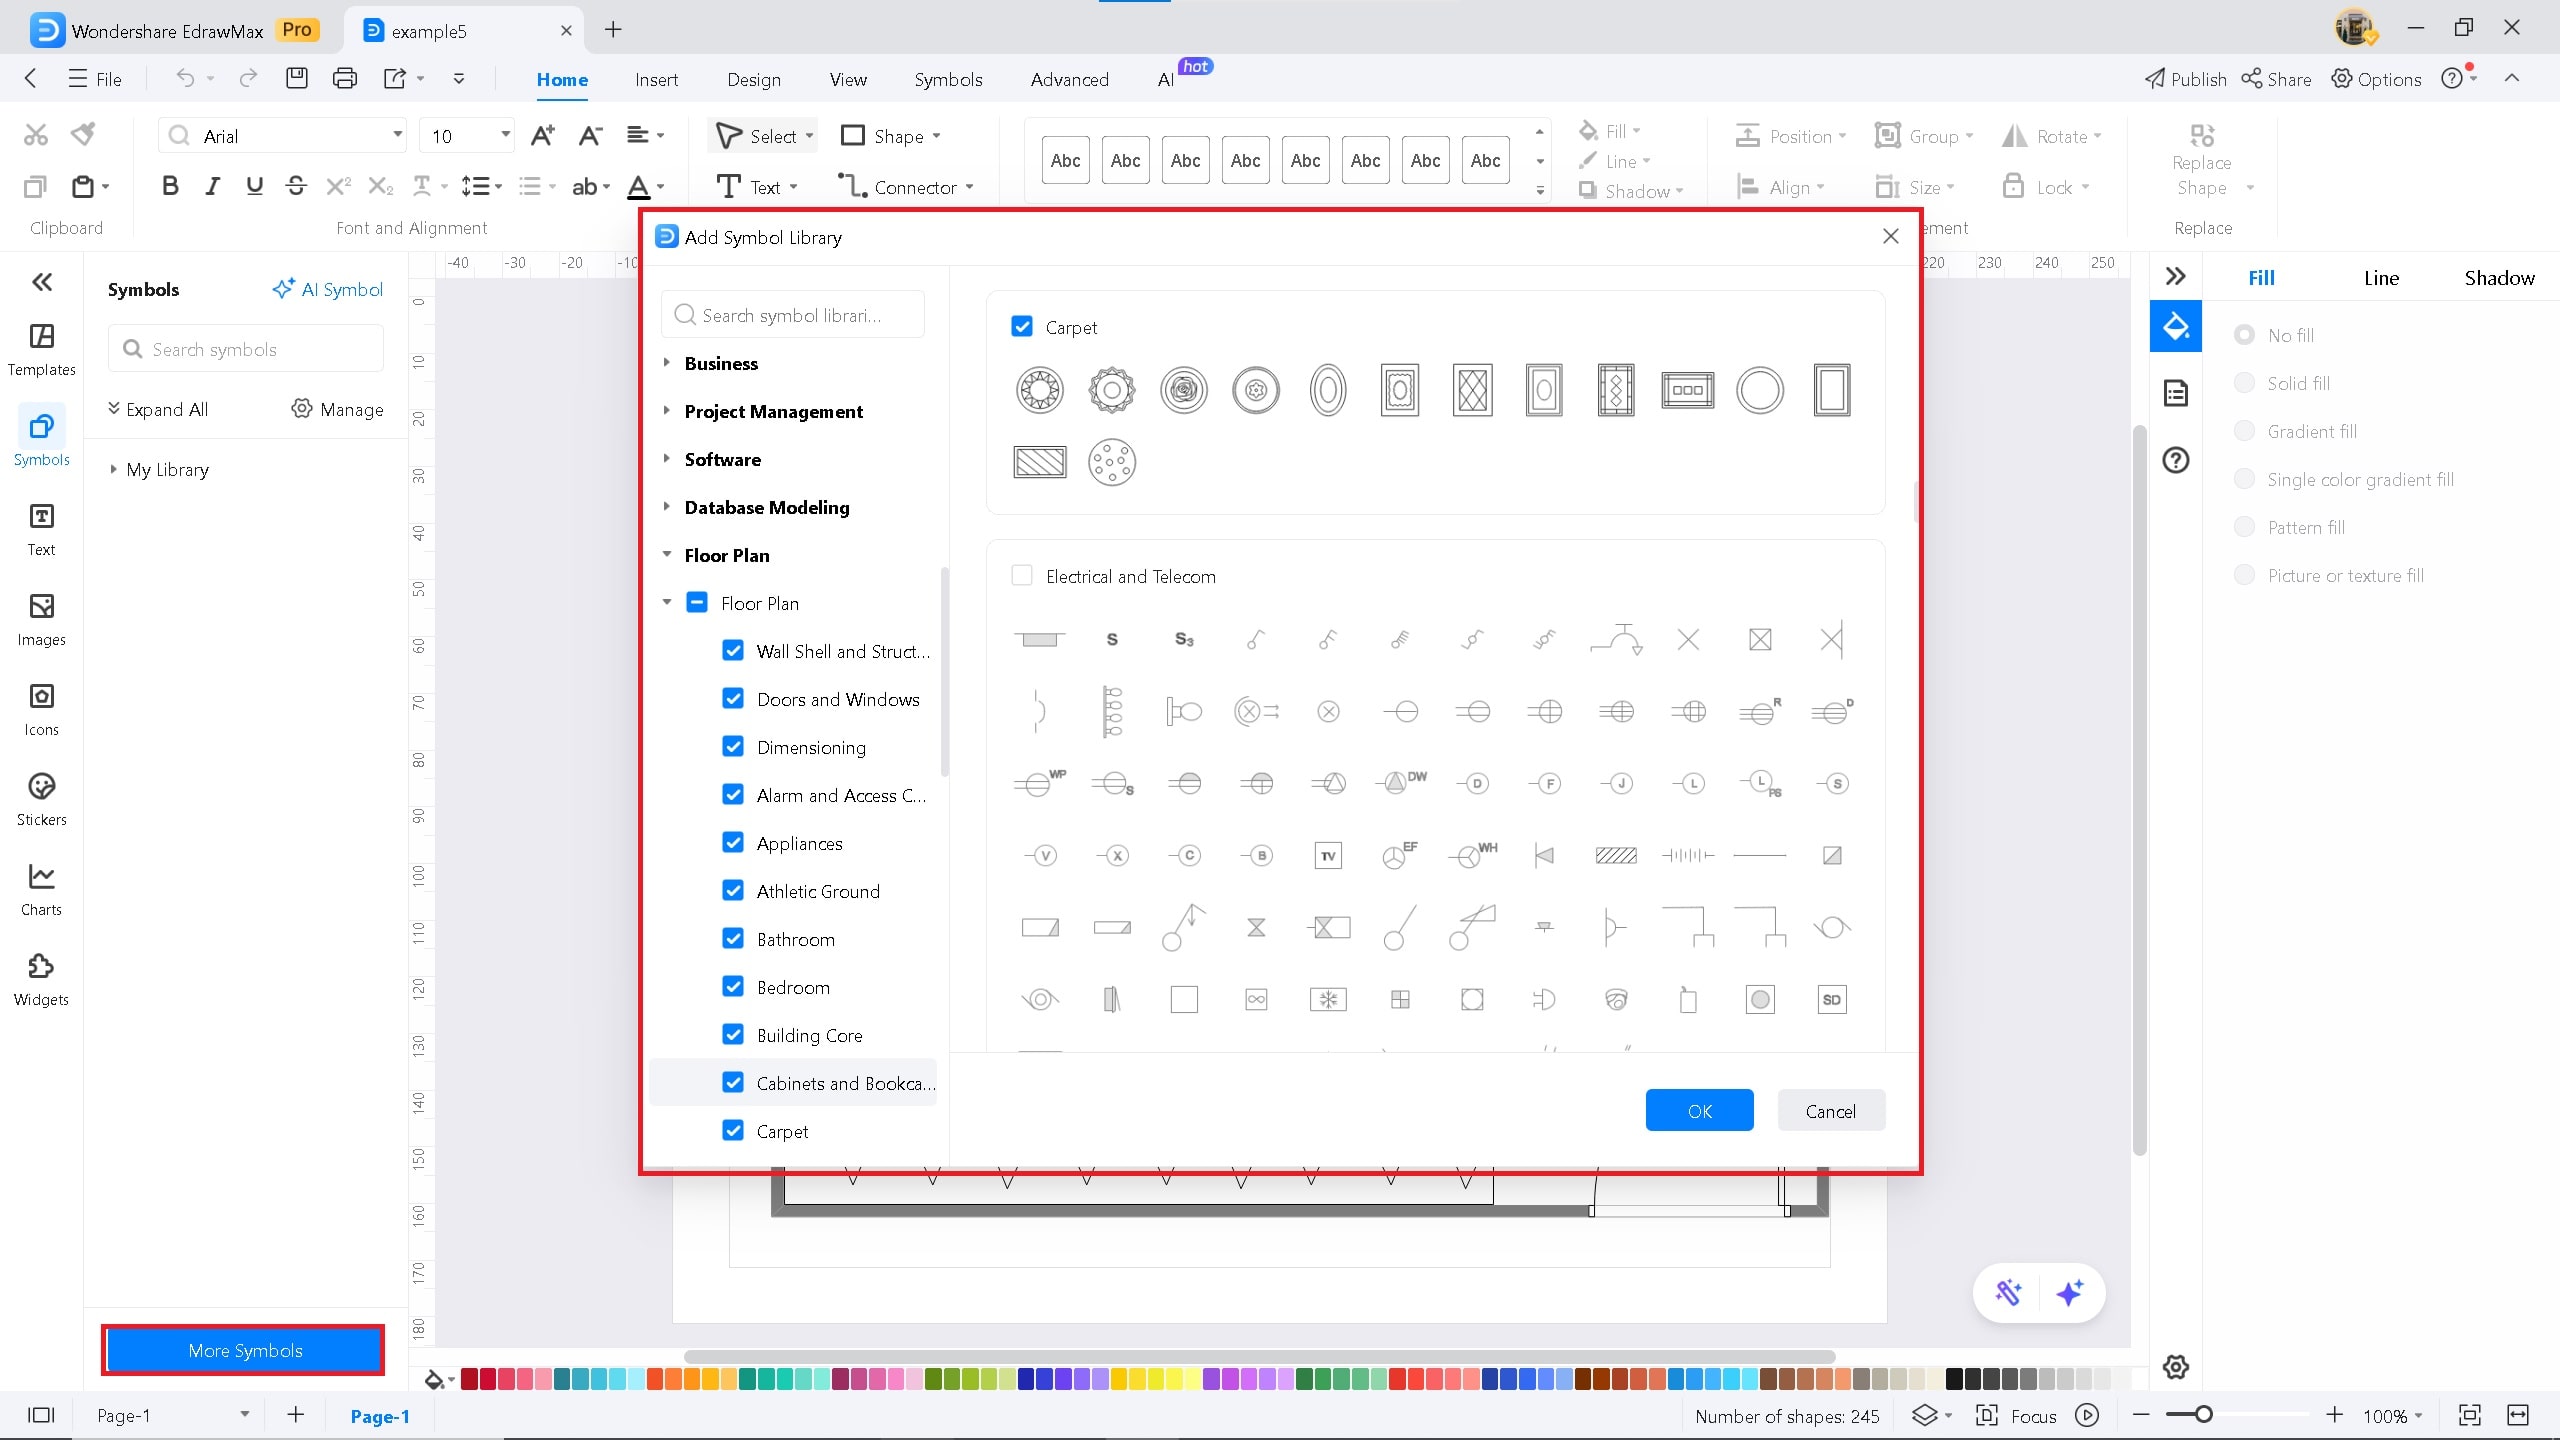The height and width of the screenshot is (1440, 2560).
Task: Switch to the Design ribbon tab
Action: (x=754, y=79)
